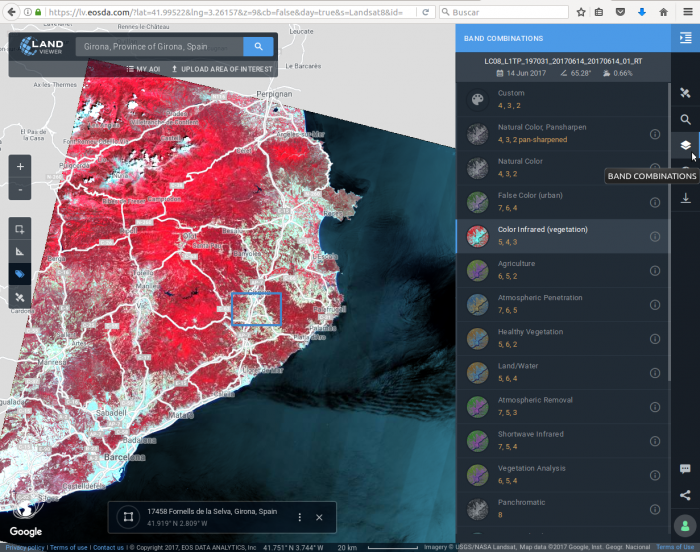Show info for Land/Water
700x552 pixels.
[x=655, y=373]
